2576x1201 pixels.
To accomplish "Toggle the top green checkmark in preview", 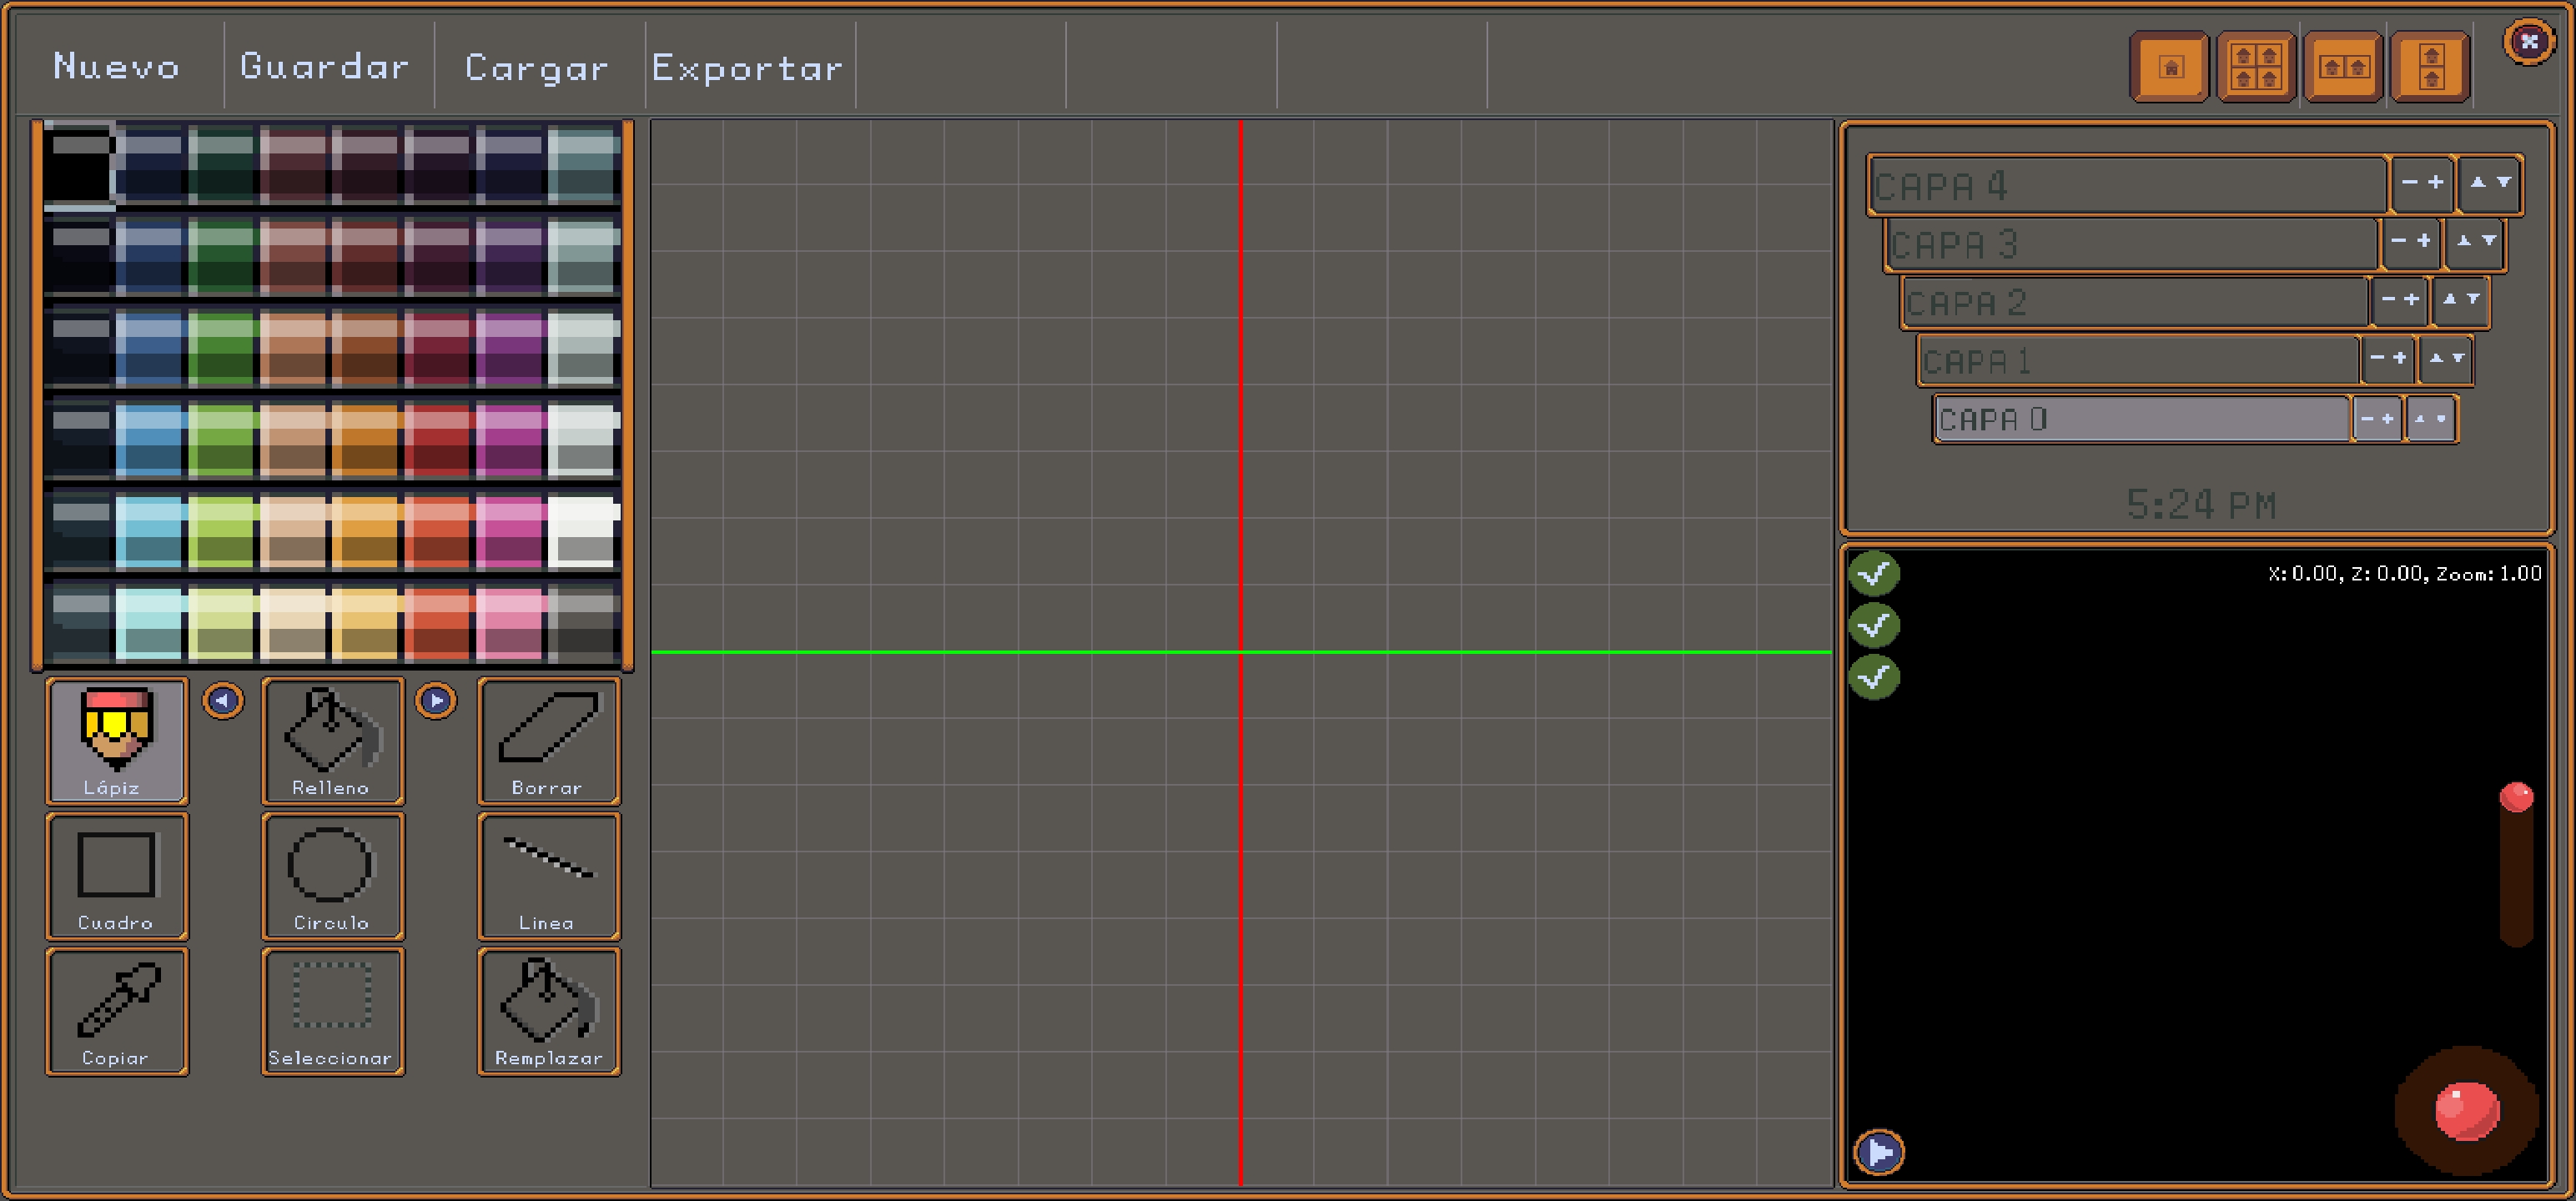I will click(x=1874, y=573).
